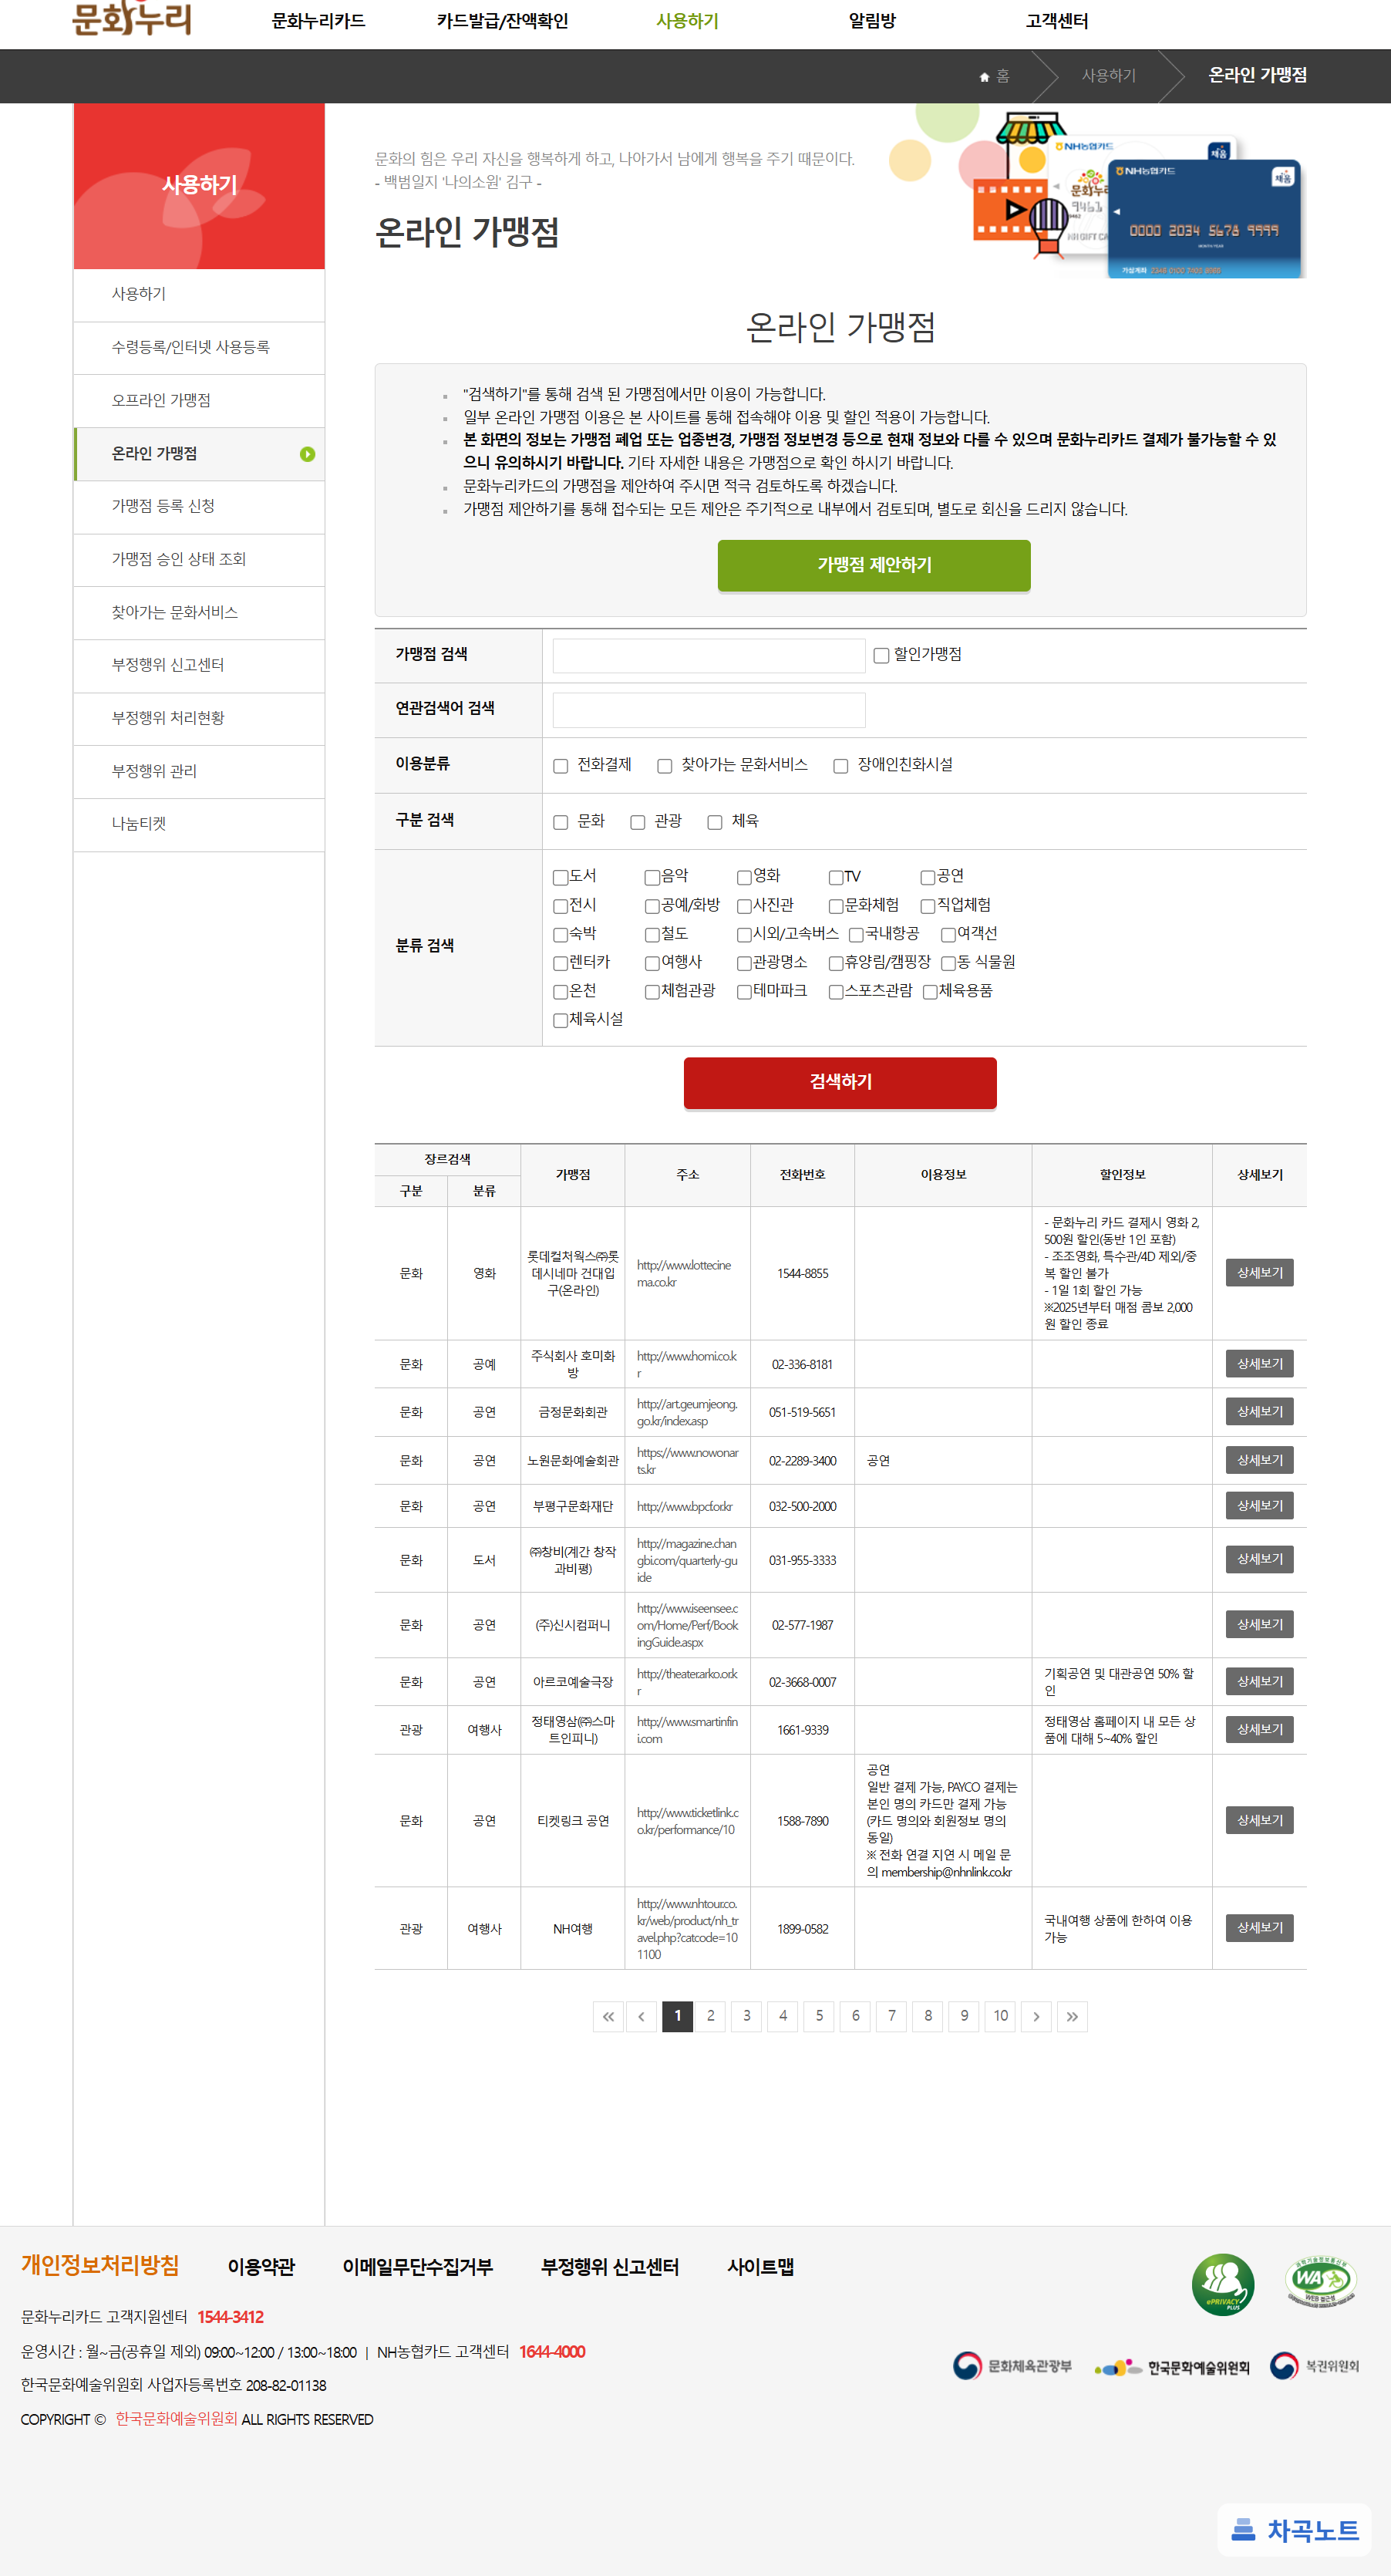This screenshot has height=2576, width=1391.
Task: Enable the 전화결제 checkbox
Action: [561, 766]
